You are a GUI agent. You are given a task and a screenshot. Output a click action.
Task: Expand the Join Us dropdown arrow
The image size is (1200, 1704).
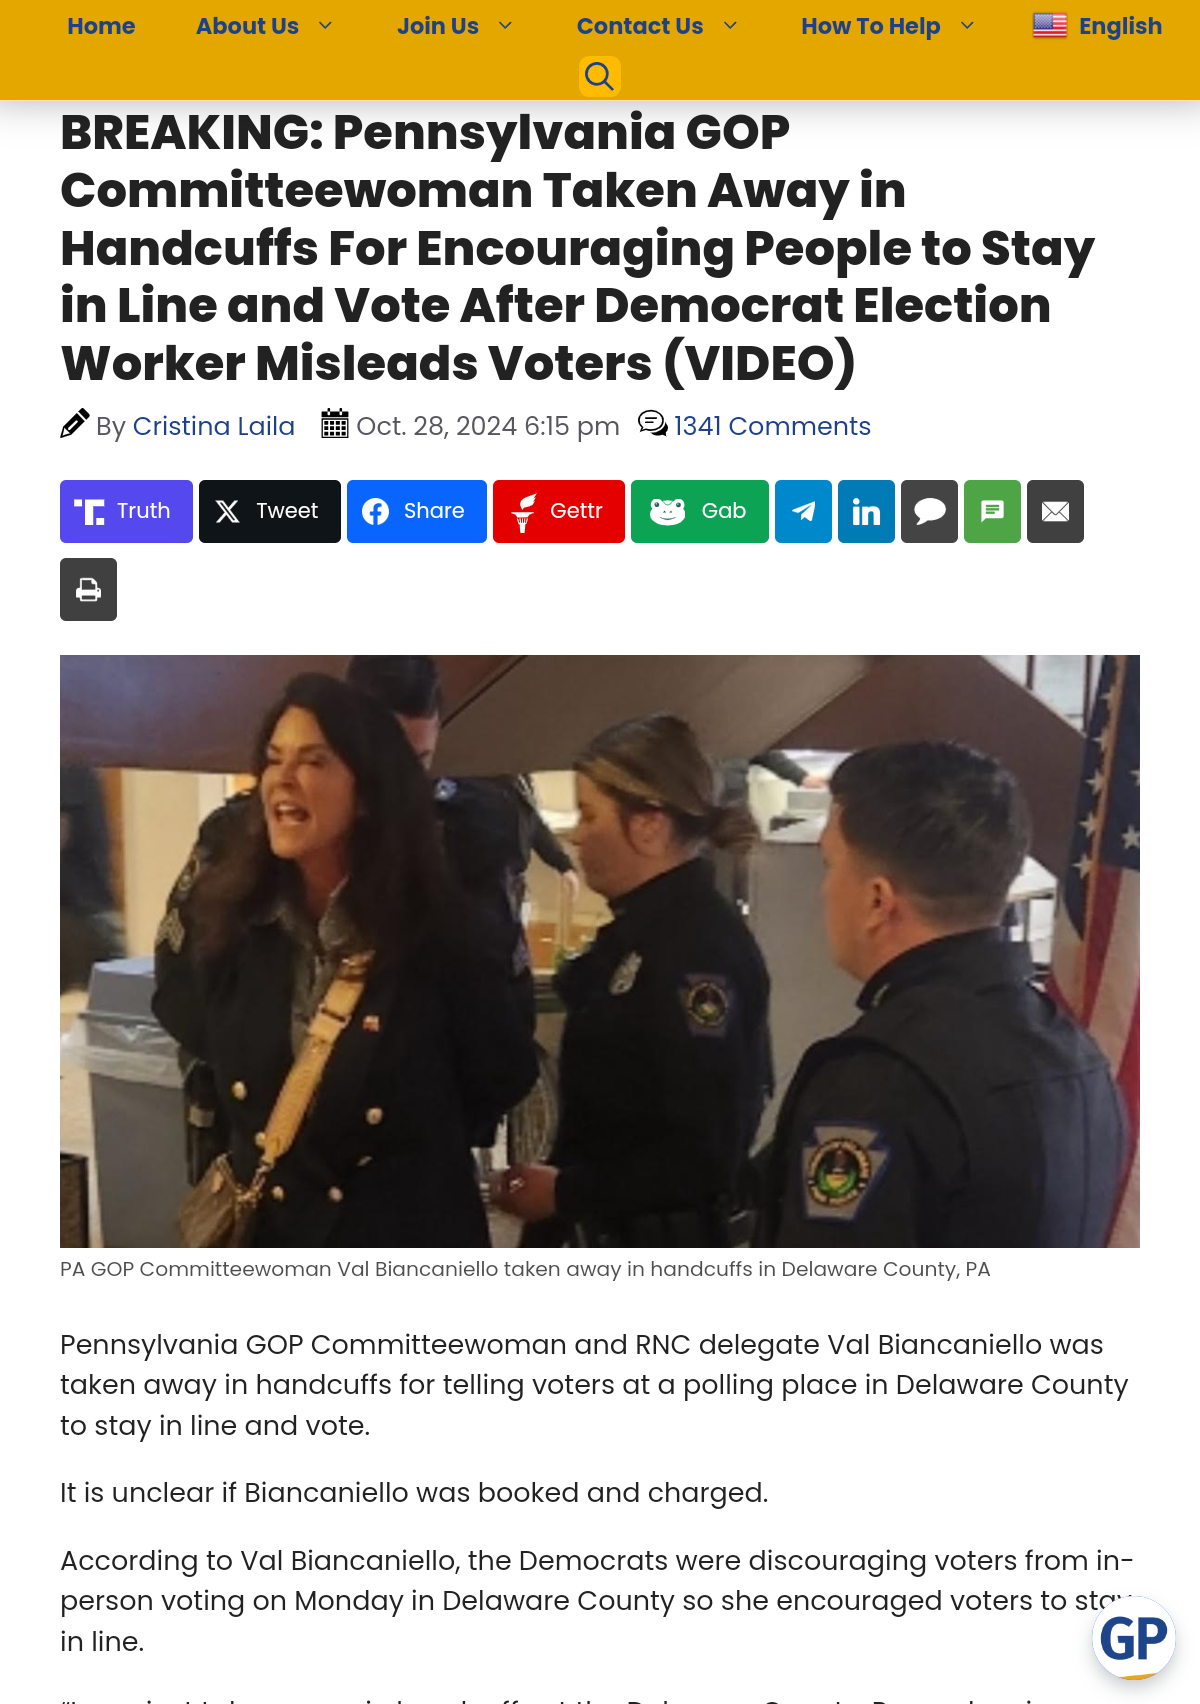[505, 26]
